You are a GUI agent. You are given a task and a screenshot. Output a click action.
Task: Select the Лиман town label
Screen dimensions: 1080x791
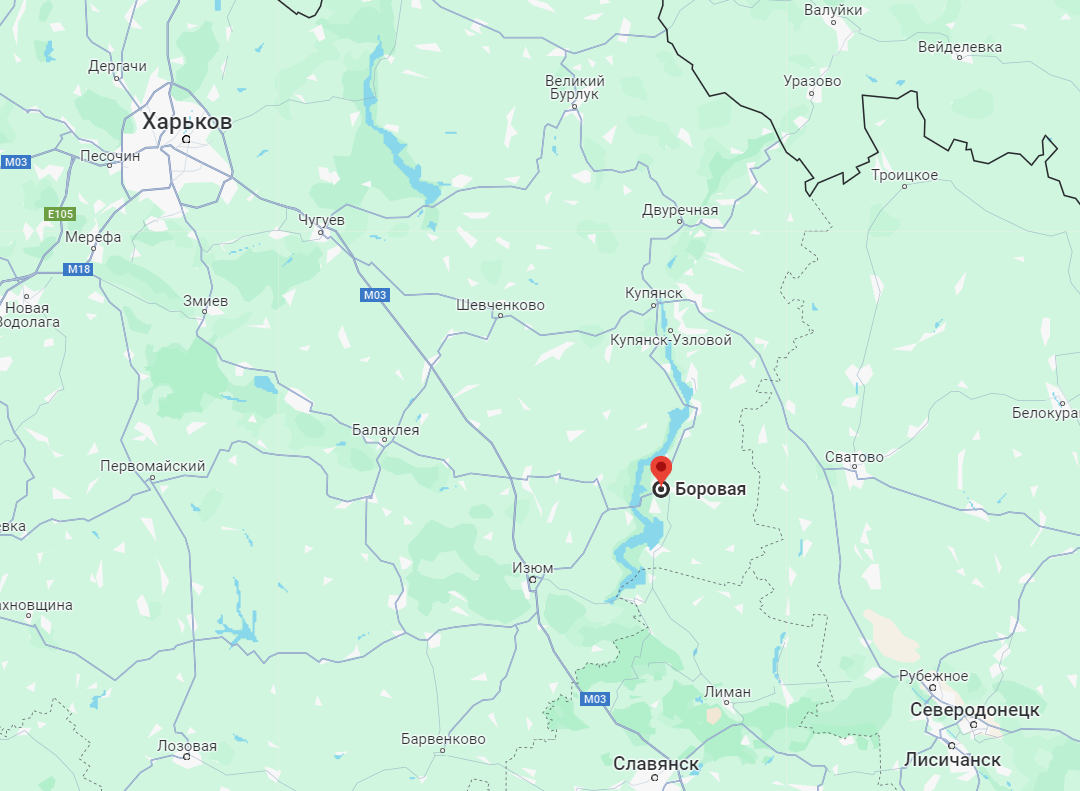click(727, 692)
